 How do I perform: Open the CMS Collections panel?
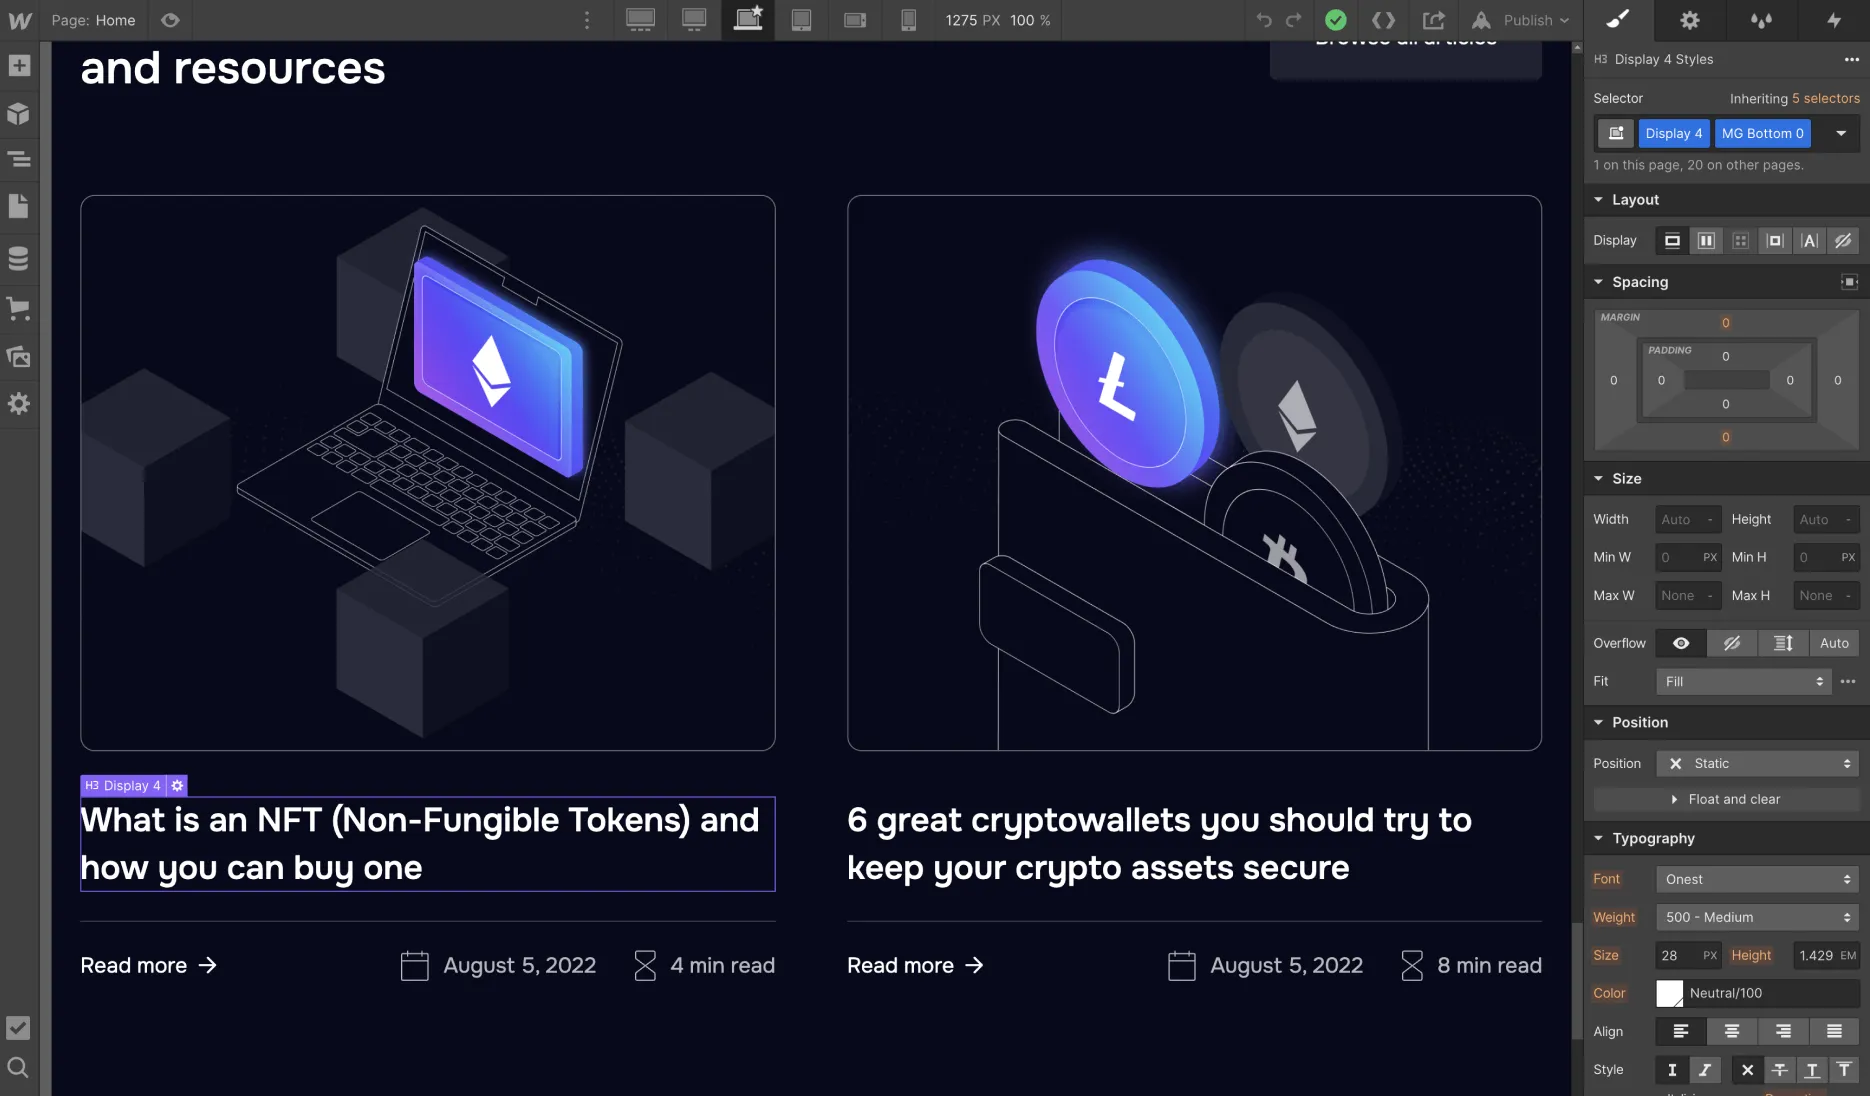click(x=19, y=258)
